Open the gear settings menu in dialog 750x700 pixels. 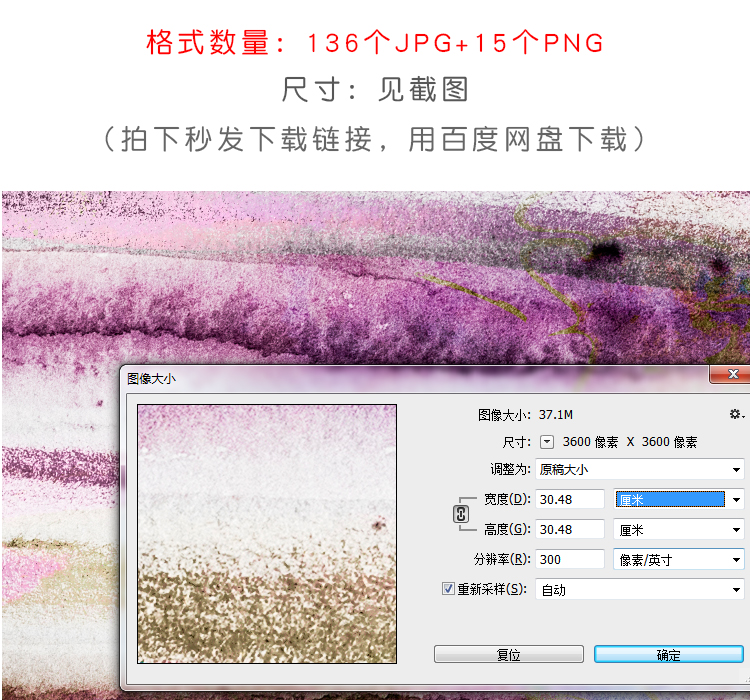[x=736, y=414]
